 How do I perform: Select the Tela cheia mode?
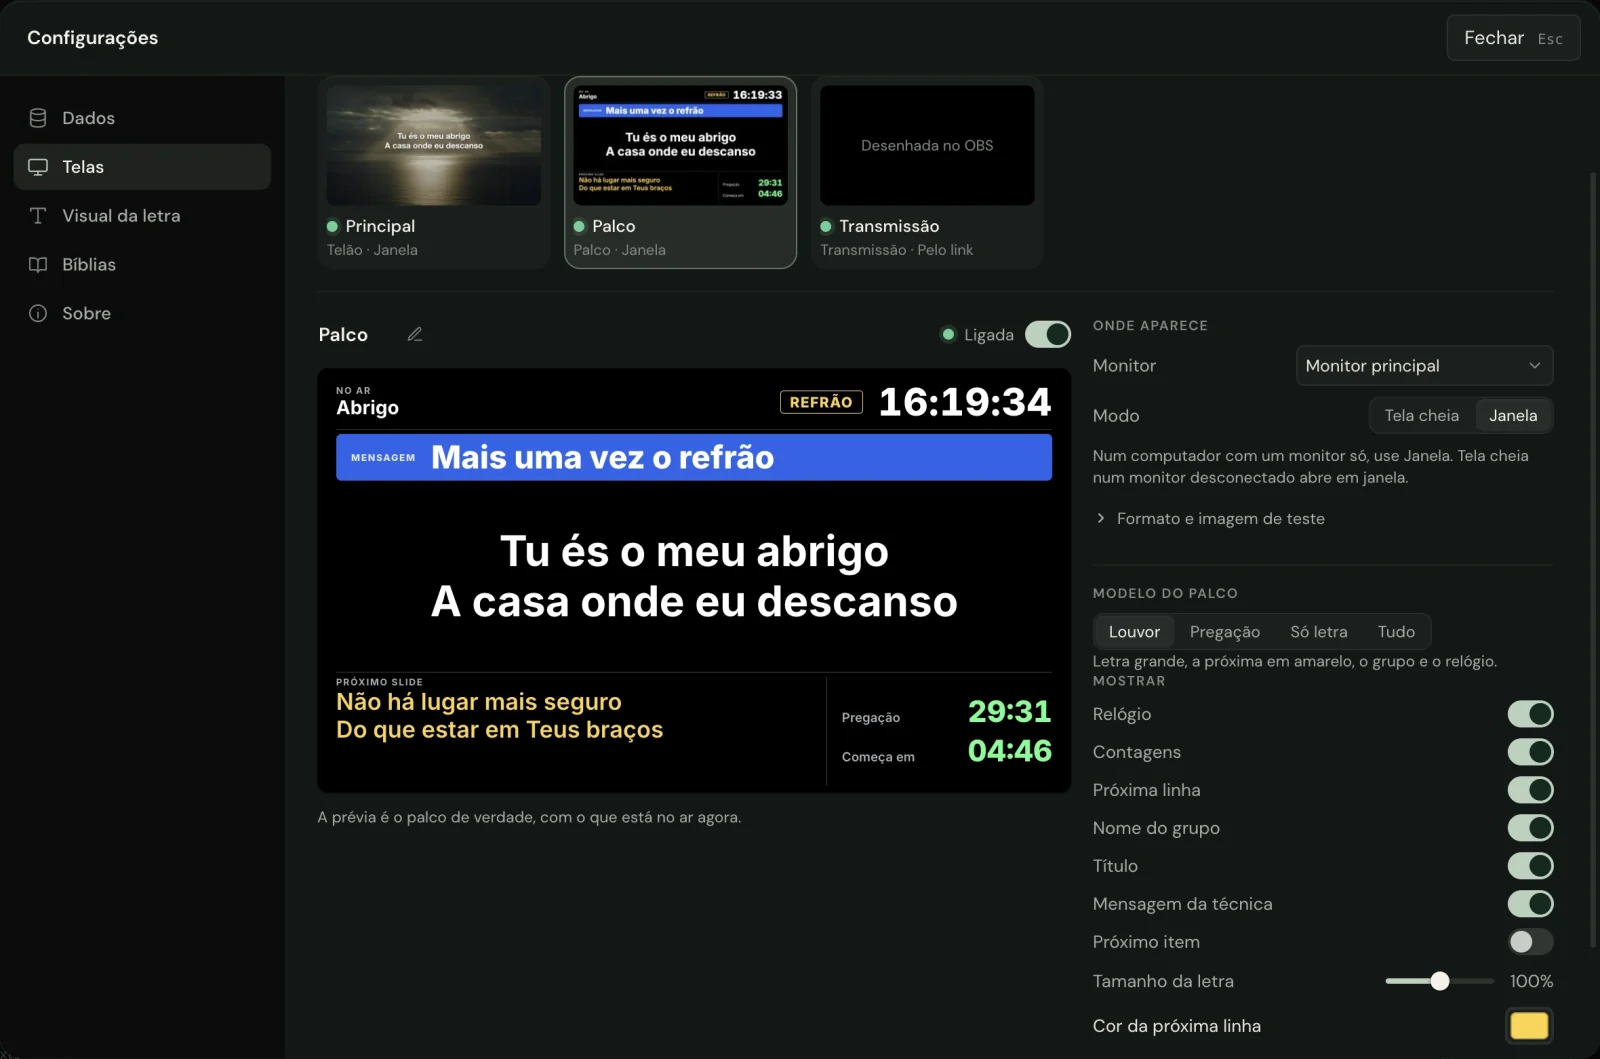1421,416
